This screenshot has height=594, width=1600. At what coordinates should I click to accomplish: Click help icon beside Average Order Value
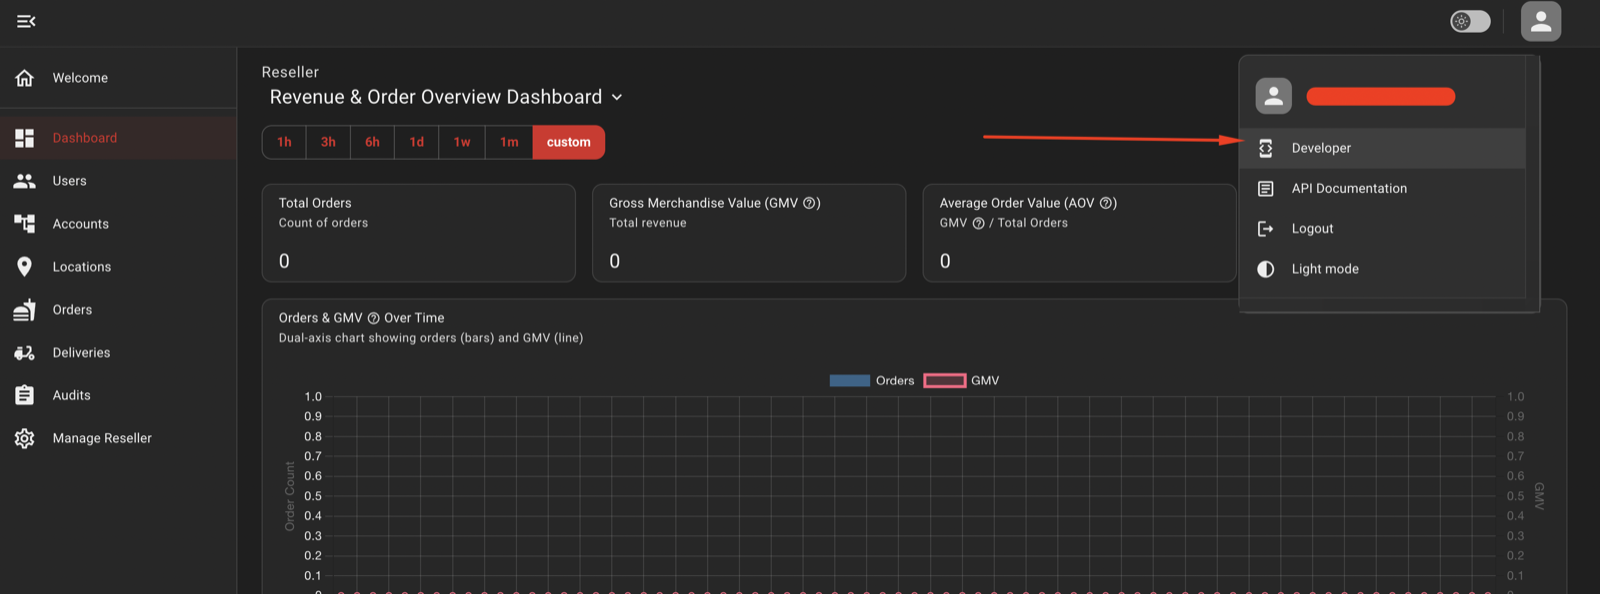click(1106, 203)
